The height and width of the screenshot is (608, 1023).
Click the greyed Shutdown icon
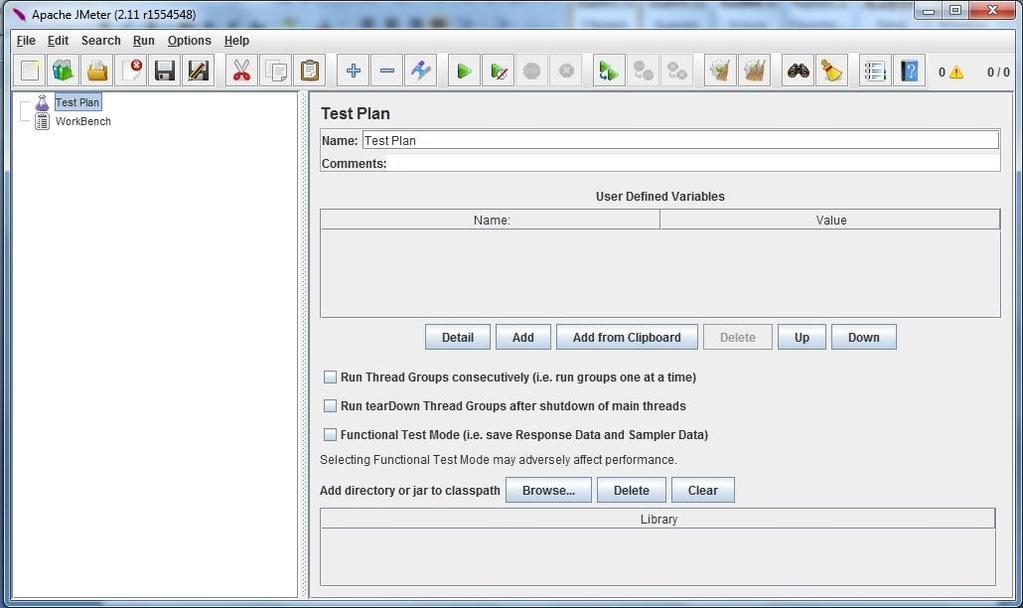[566, 70]
